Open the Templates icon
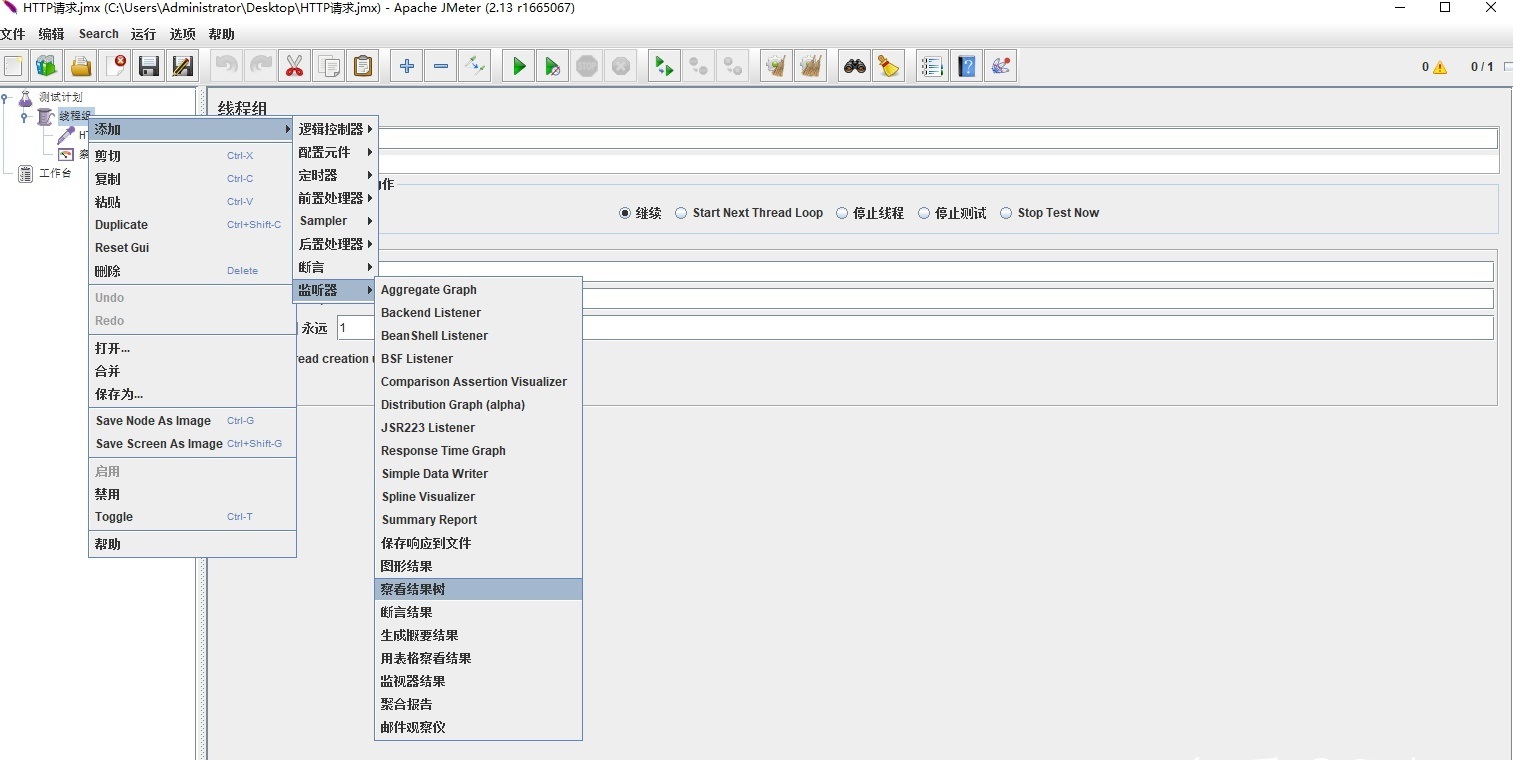The height and width of the screenshot is (760, 1513). click(47, 66)
